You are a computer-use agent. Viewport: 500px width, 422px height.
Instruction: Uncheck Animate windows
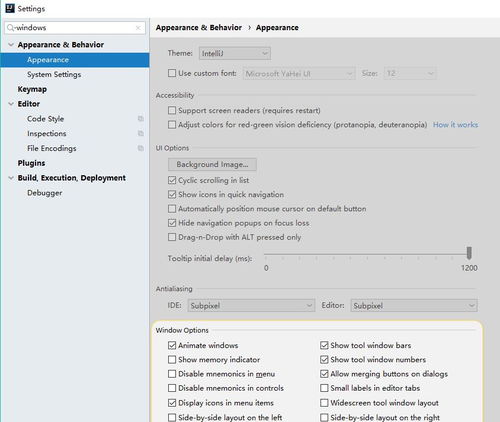tap(172, 345)
